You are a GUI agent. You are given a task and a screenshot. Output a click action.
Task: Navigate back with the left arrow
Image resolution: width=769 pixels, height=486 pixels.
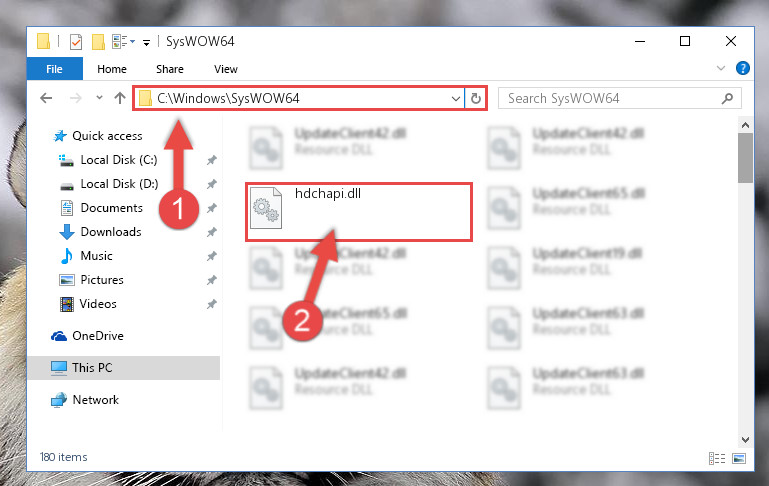46,98
